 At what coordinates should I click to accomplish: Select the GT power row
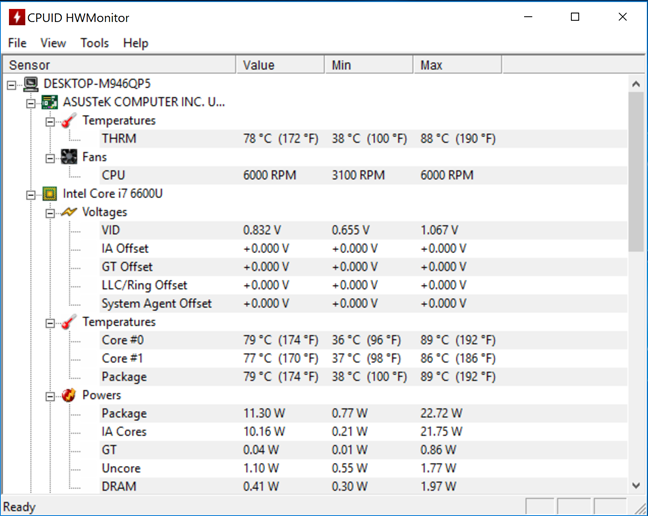(363, 450)
